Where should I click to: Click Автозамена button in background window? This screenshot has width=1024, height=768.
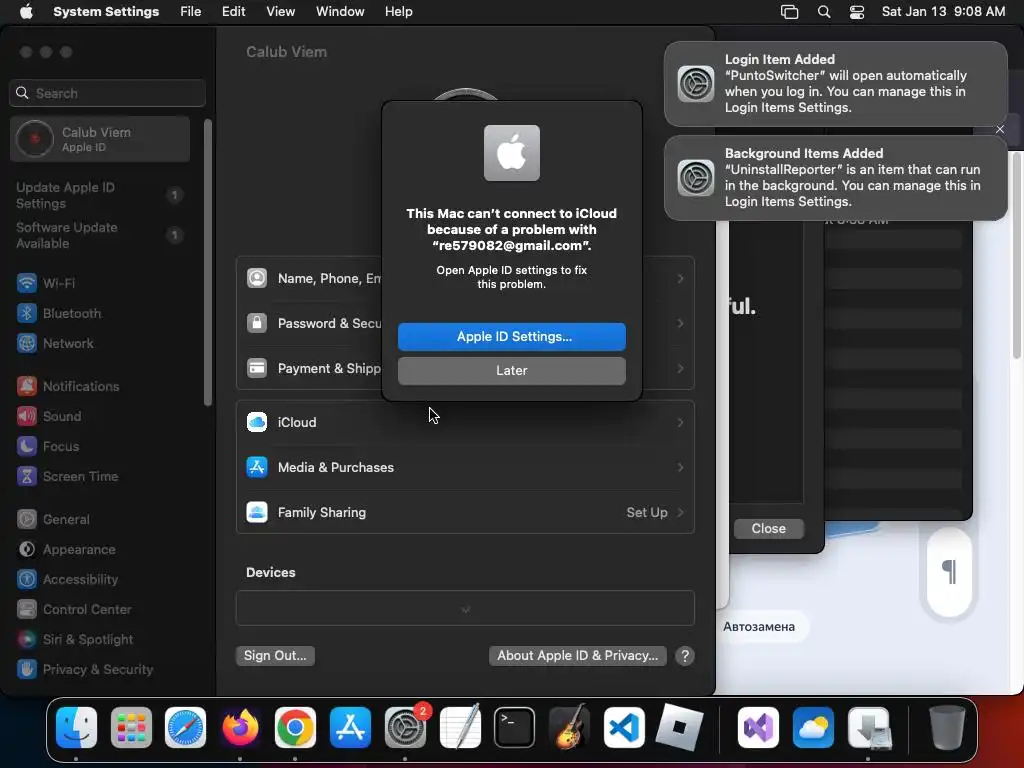[x=759, y=626]
